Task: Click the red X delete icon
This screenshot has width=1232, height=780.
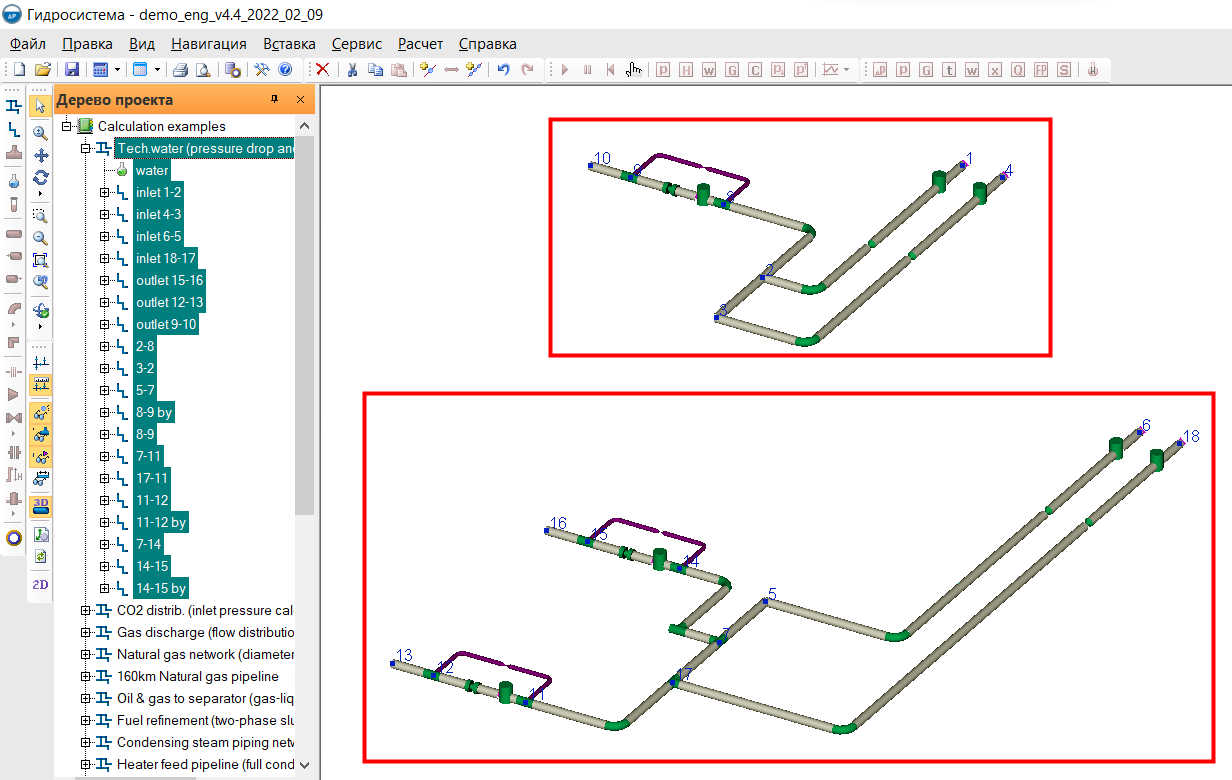Action: point(323,70)
